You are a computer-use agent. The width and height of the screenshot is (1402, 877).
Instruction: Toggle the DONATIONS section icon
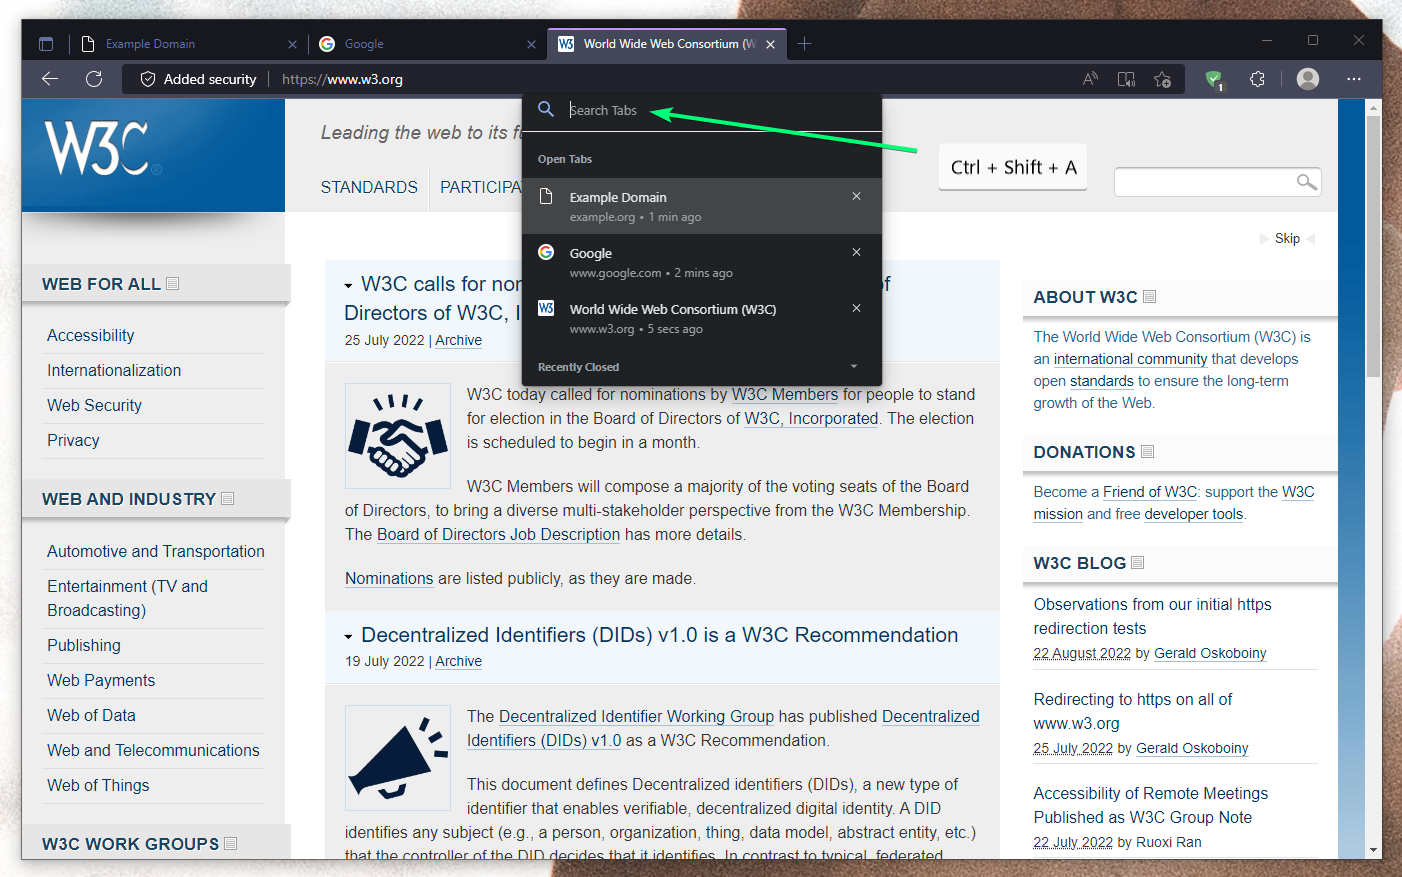(1148, 452)
